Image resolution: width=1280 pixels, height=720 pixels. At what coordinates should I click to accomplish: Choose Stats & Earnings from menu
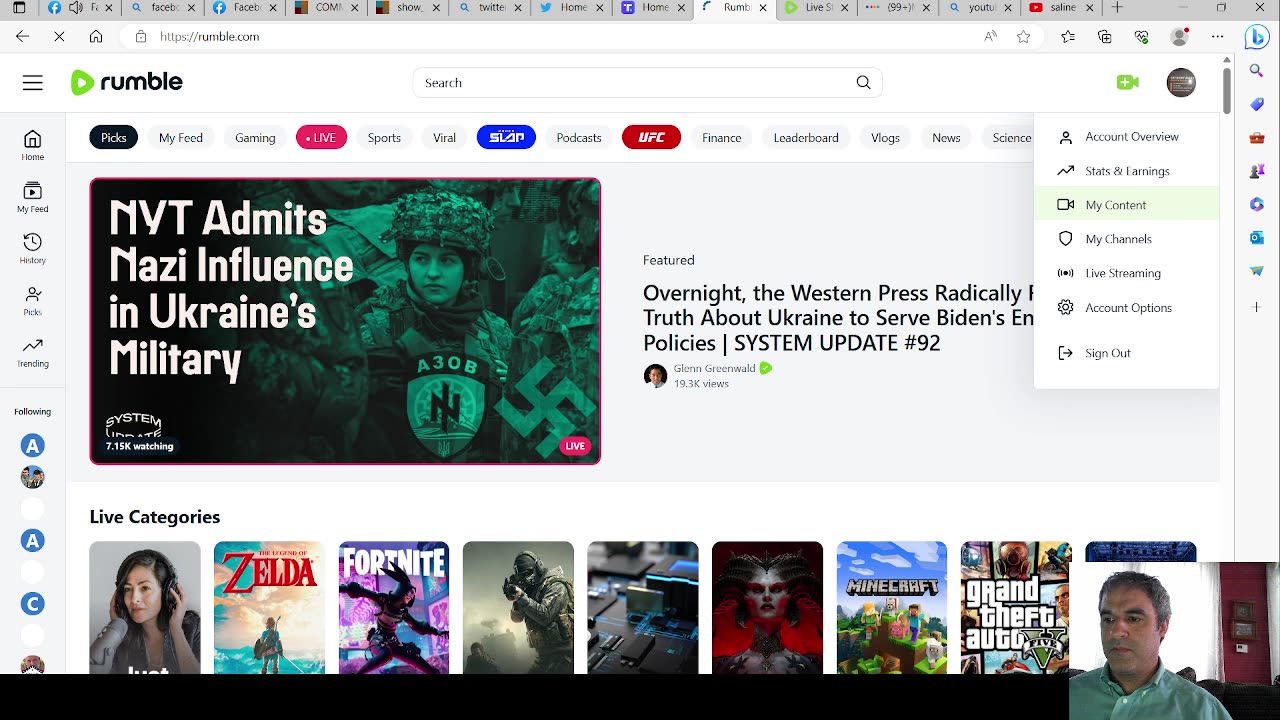[1126, 171]
